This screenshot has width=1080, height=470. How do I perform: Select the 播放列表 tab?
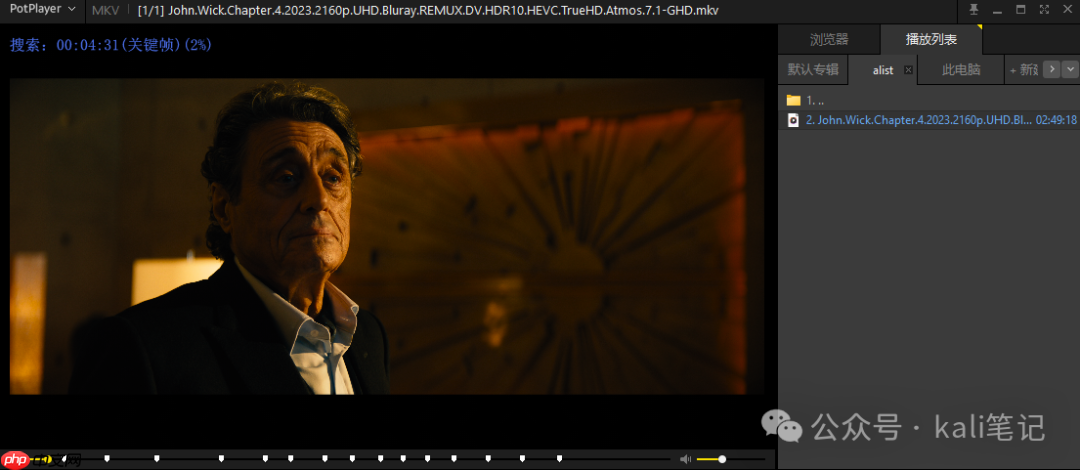point(931,39)
